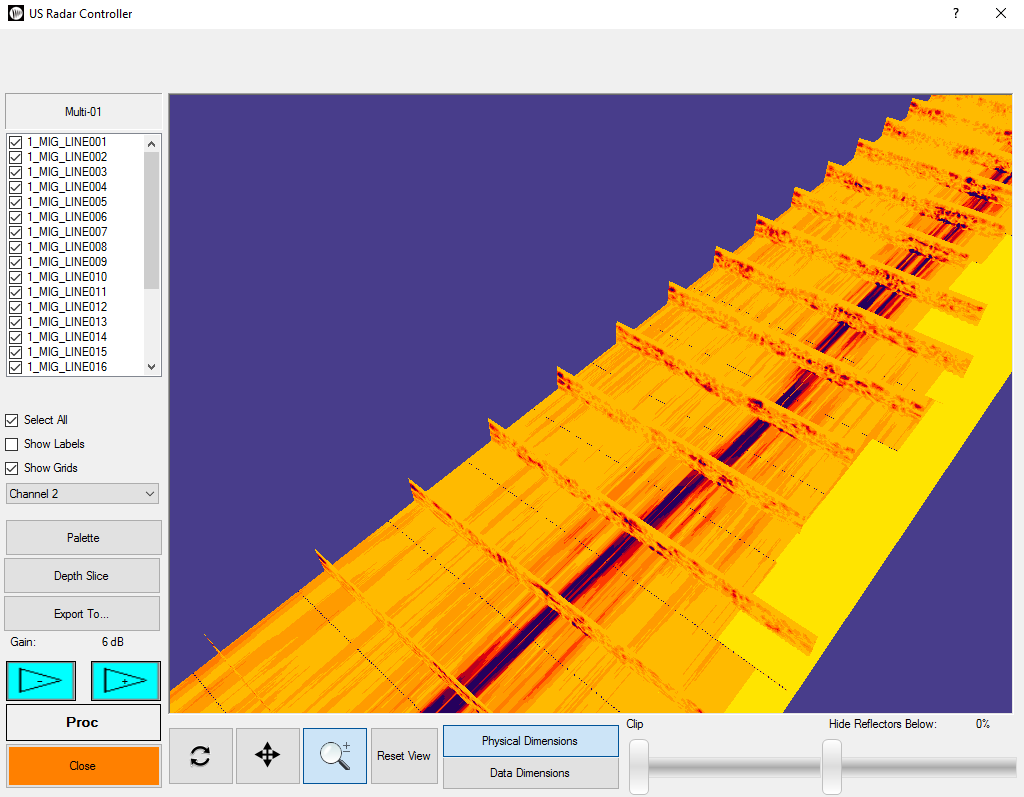
Task: Disable the Show Grids checkbox
Action: pyautogui.click(x=12, y=468)
